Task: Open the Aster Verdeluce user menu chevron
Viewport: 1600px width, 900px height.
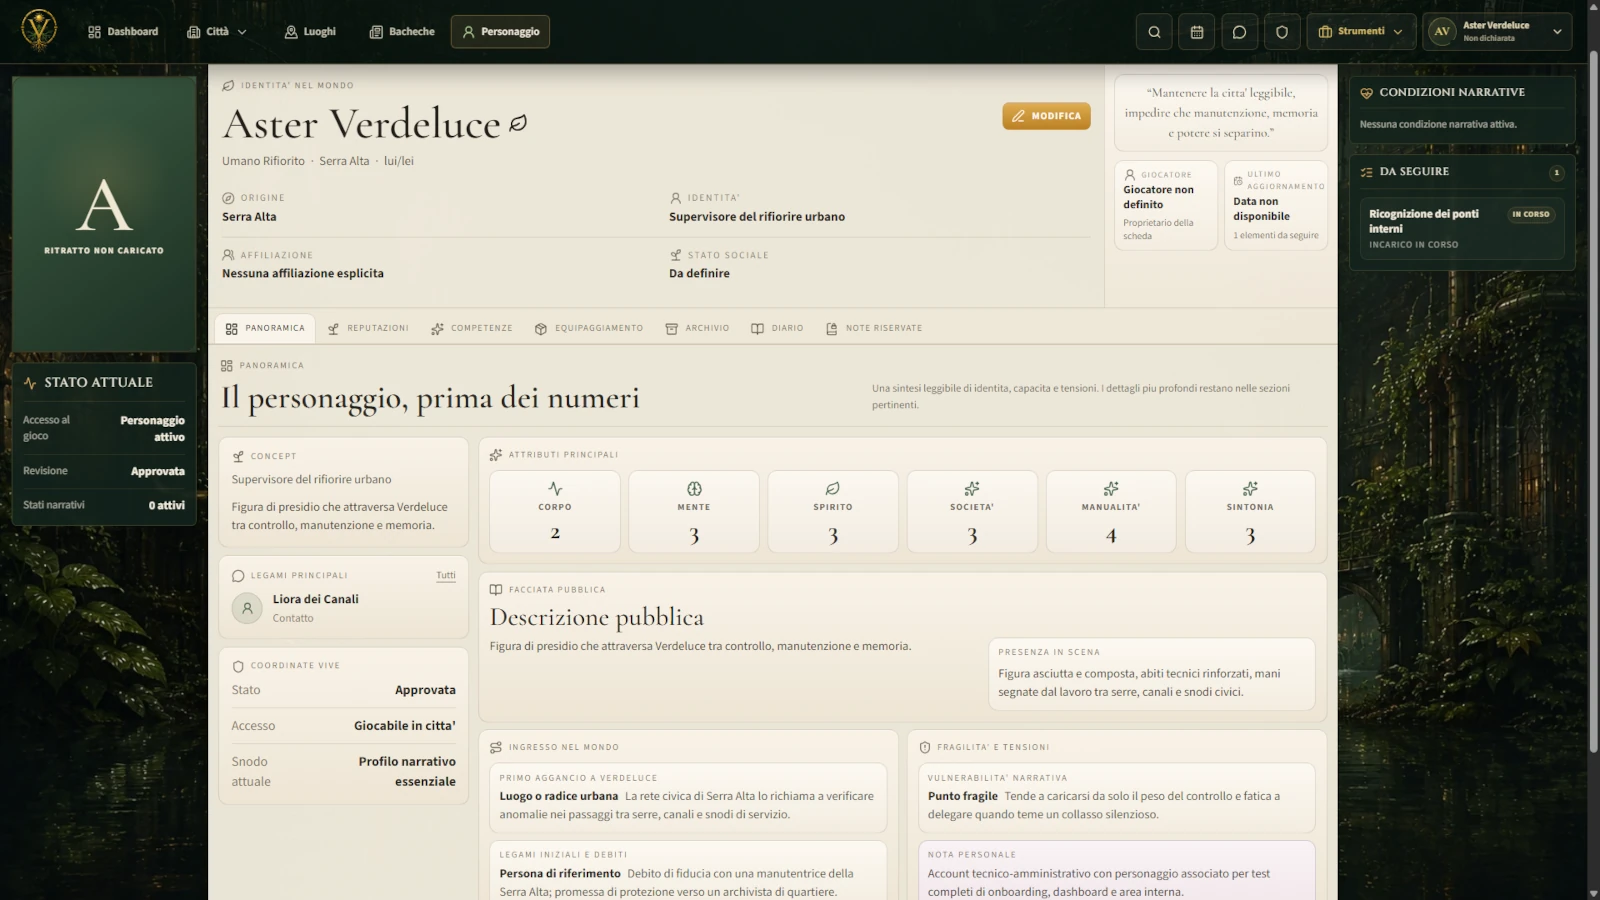Action: (x=1557, y=32)
